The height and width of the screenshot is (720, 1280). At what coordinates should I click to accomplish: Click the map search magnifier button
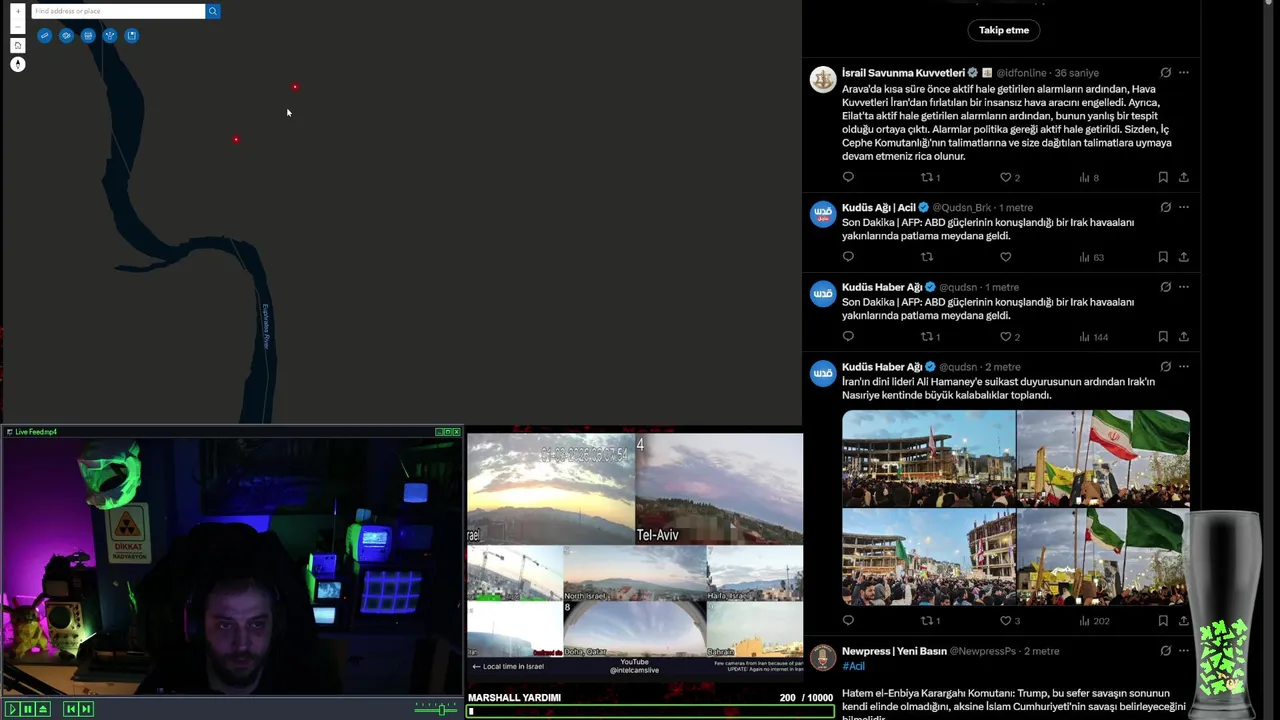(212, 11)
